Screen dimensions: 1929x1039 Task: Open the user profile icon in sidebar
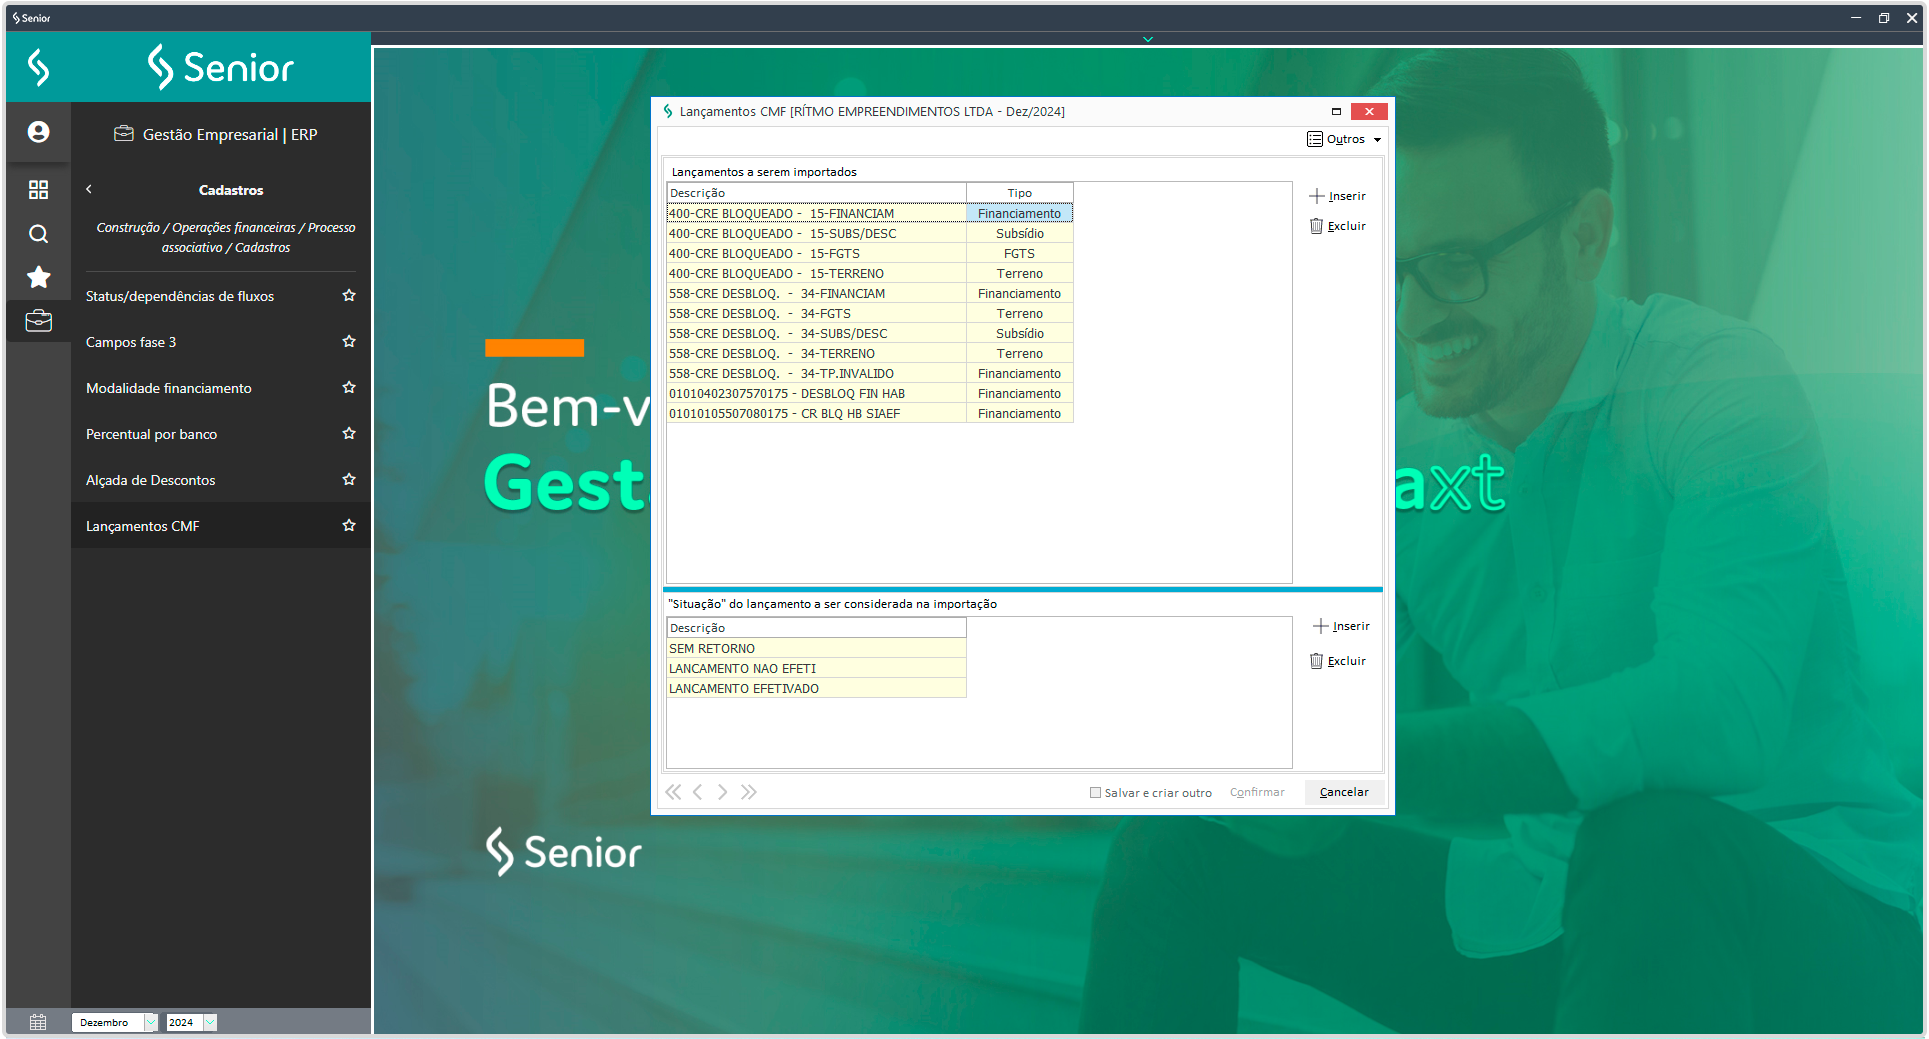click(38, 132)
